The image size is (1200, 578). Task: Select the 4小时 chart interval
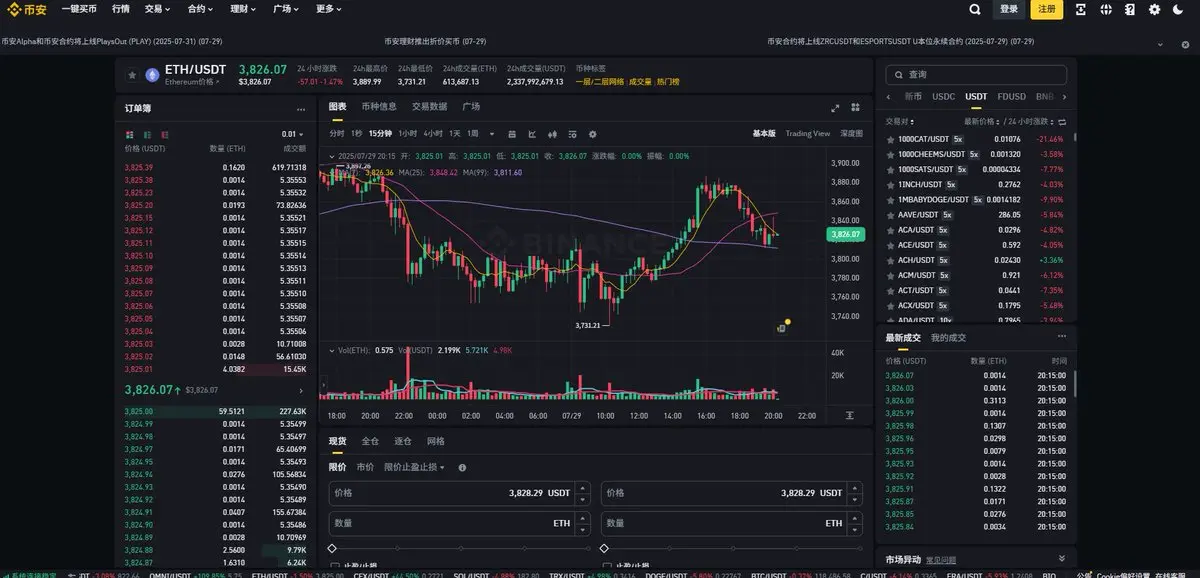coord(433,133)
